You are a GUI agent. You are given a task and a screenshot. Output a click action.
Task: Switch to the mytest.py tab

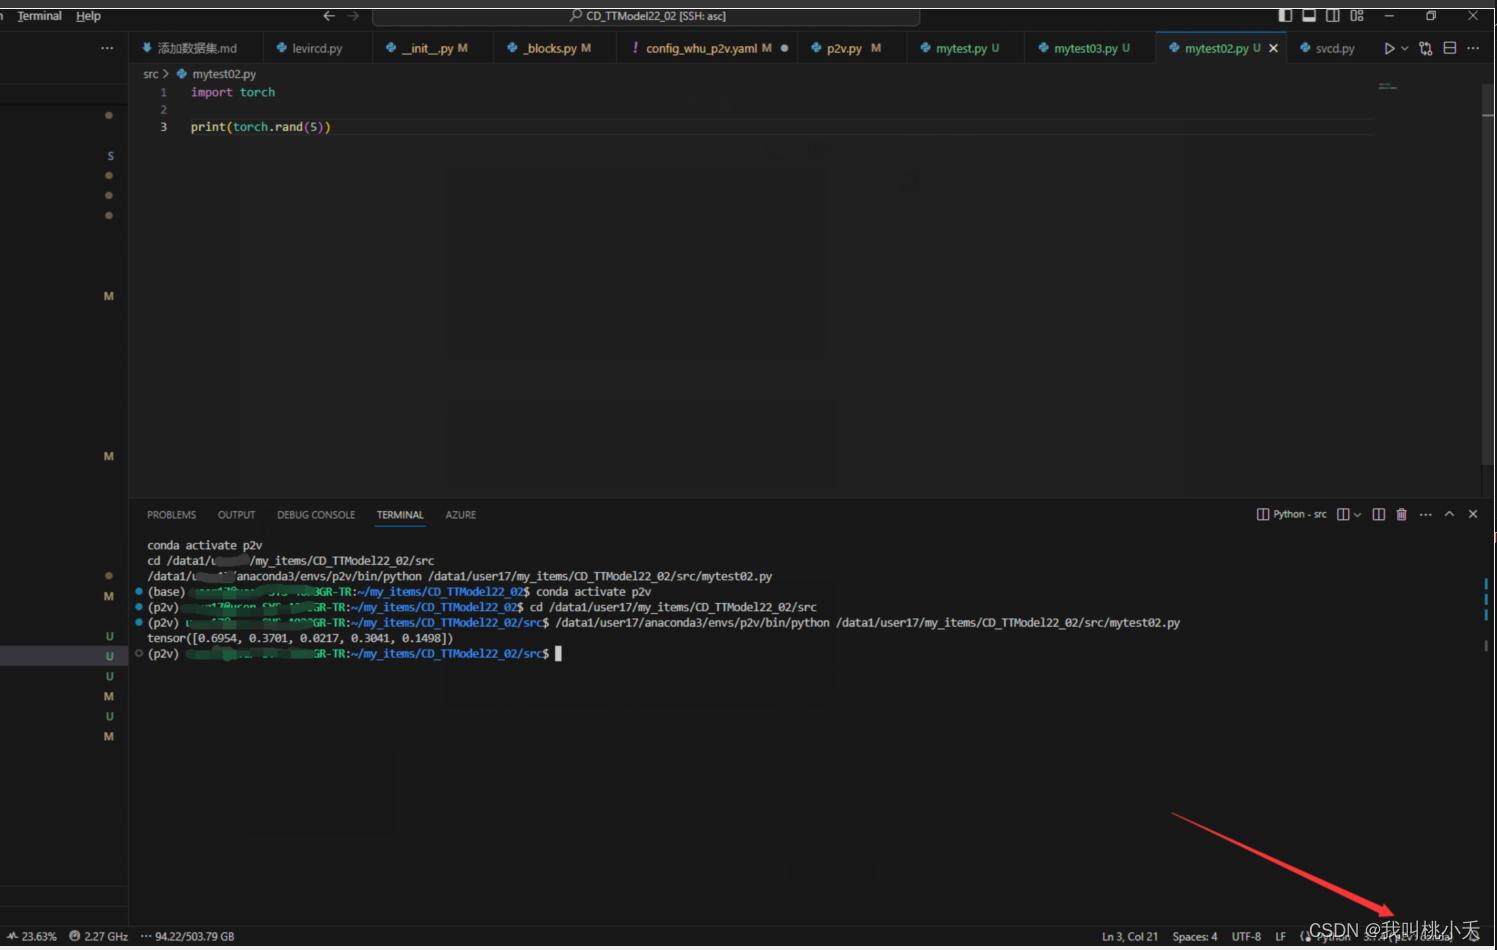[x=965, y=48]
